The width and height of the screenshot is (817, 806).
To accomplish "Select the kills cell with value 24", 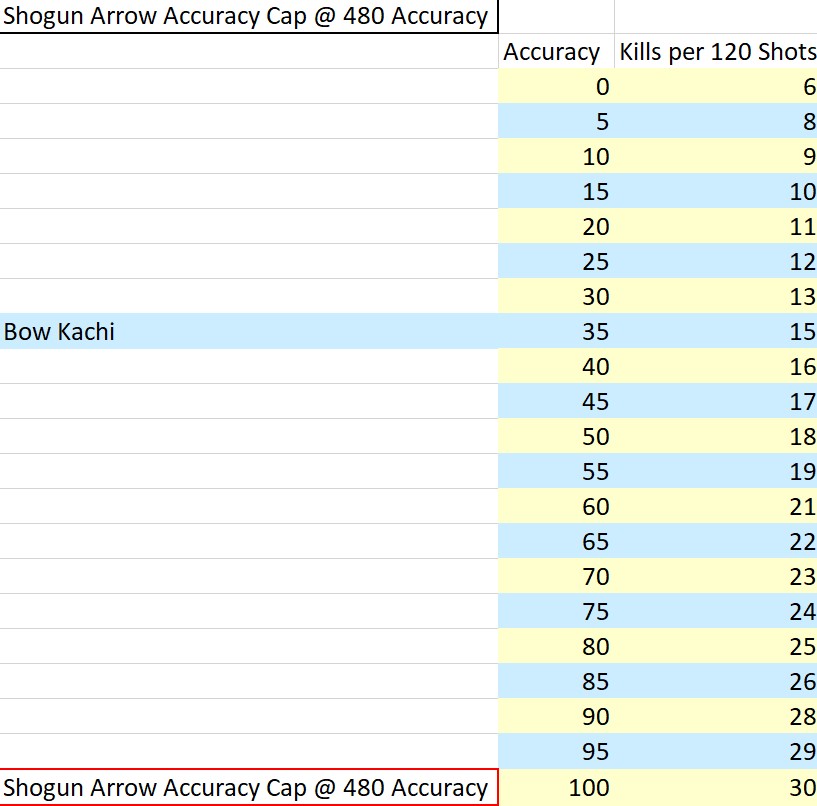I will click(716, 611).
